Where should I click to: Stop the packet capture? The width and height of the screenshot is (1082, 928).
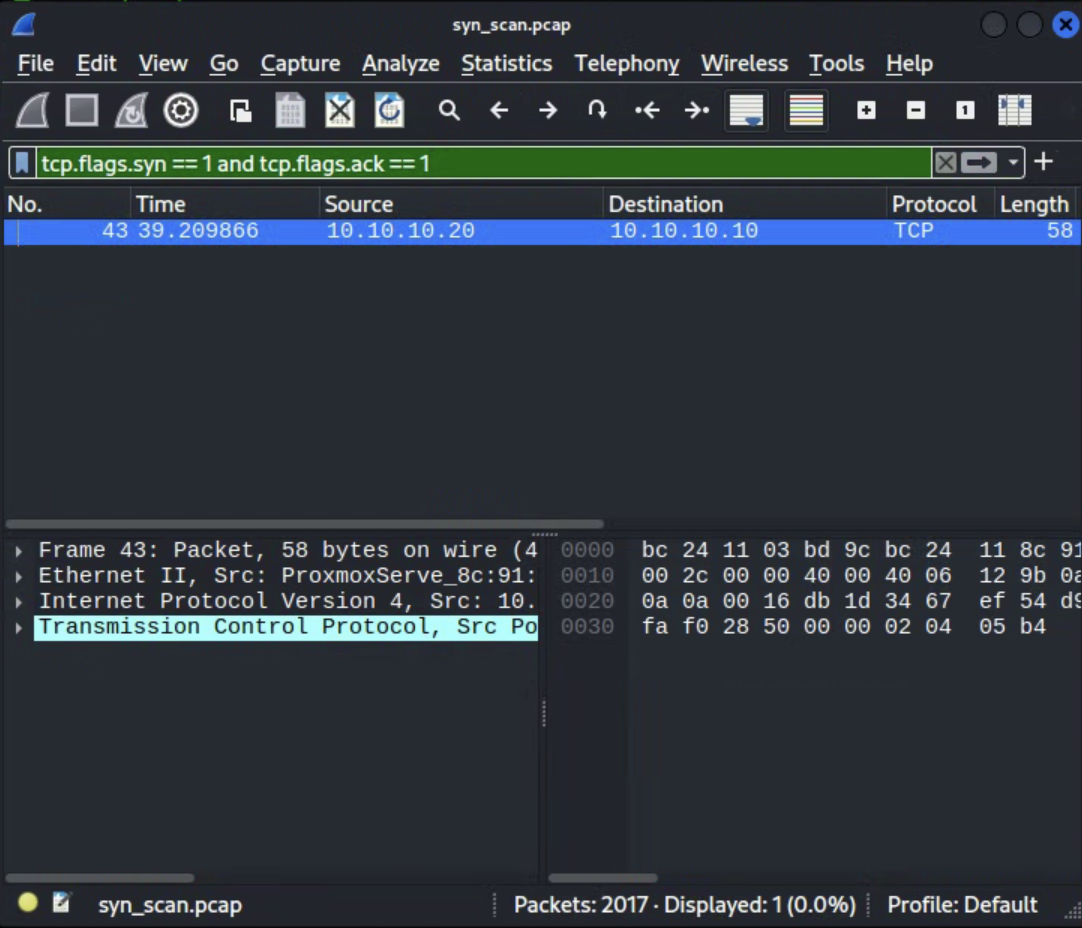tap(81, 110)
